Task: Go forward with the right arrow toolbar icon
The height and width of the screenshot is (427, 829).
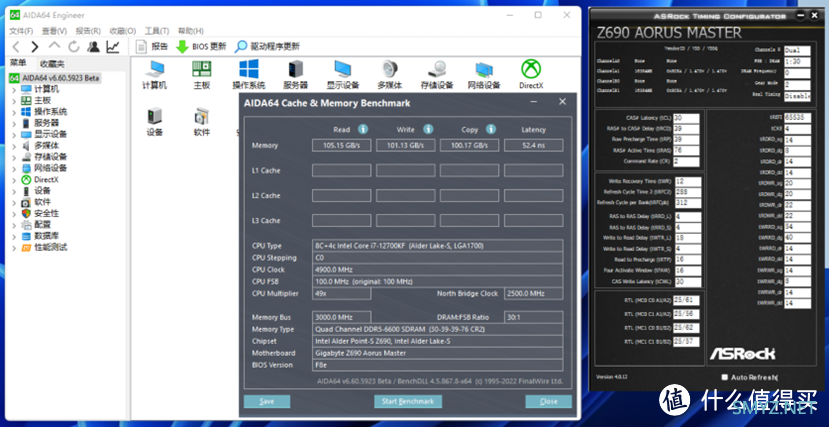Action: [35, 47]
